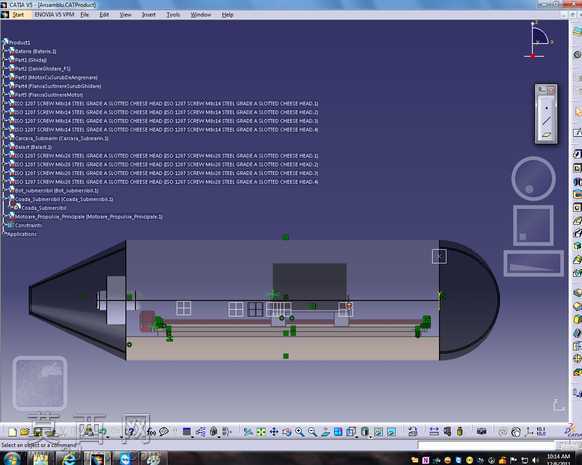
Task: Click the Normal View icon
Action: coord(325,432)
